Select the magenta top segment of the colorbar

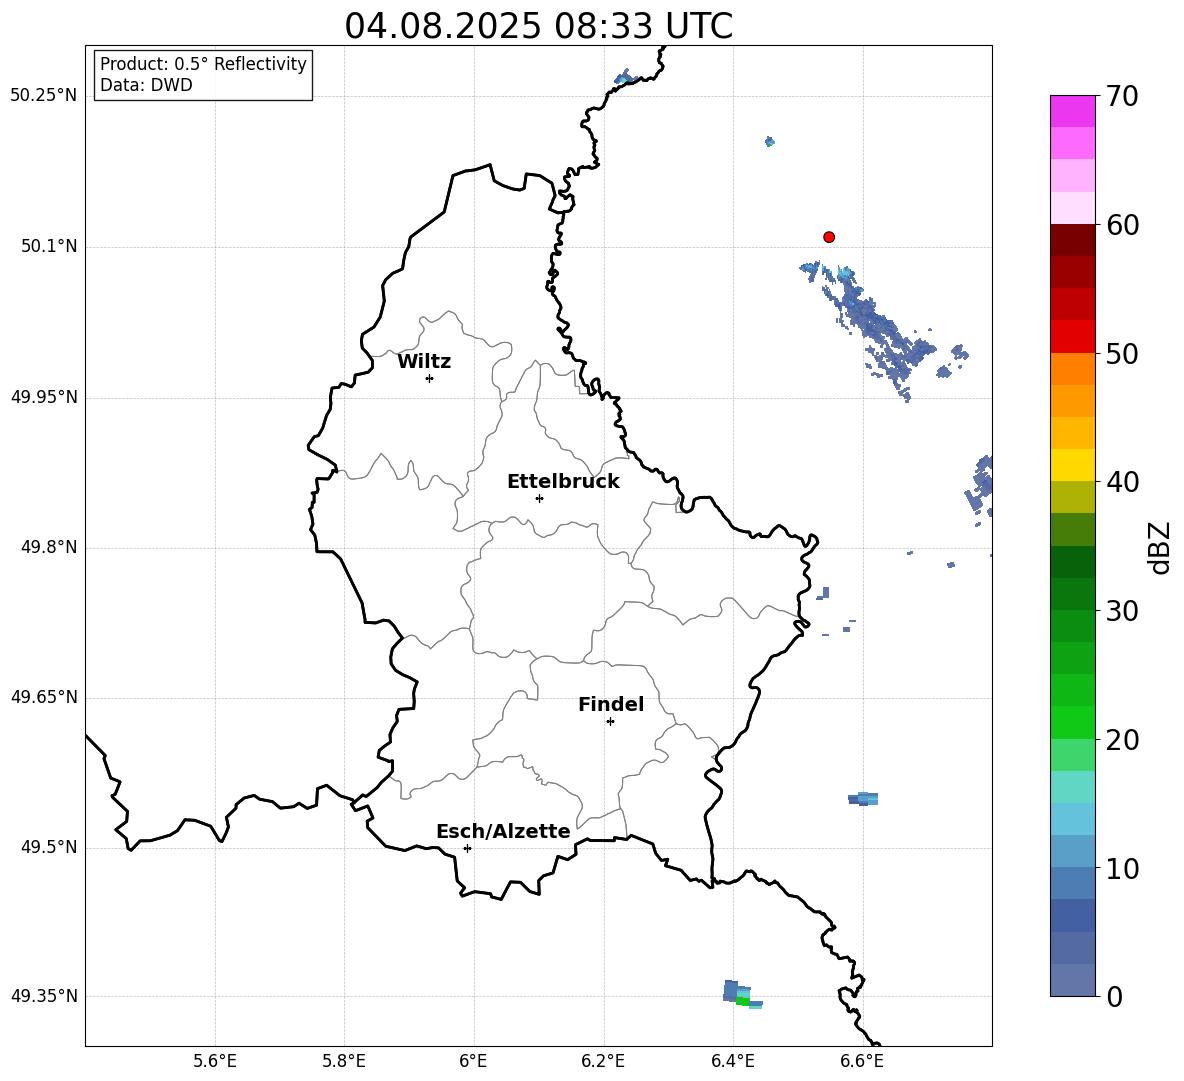point(1073,111)
